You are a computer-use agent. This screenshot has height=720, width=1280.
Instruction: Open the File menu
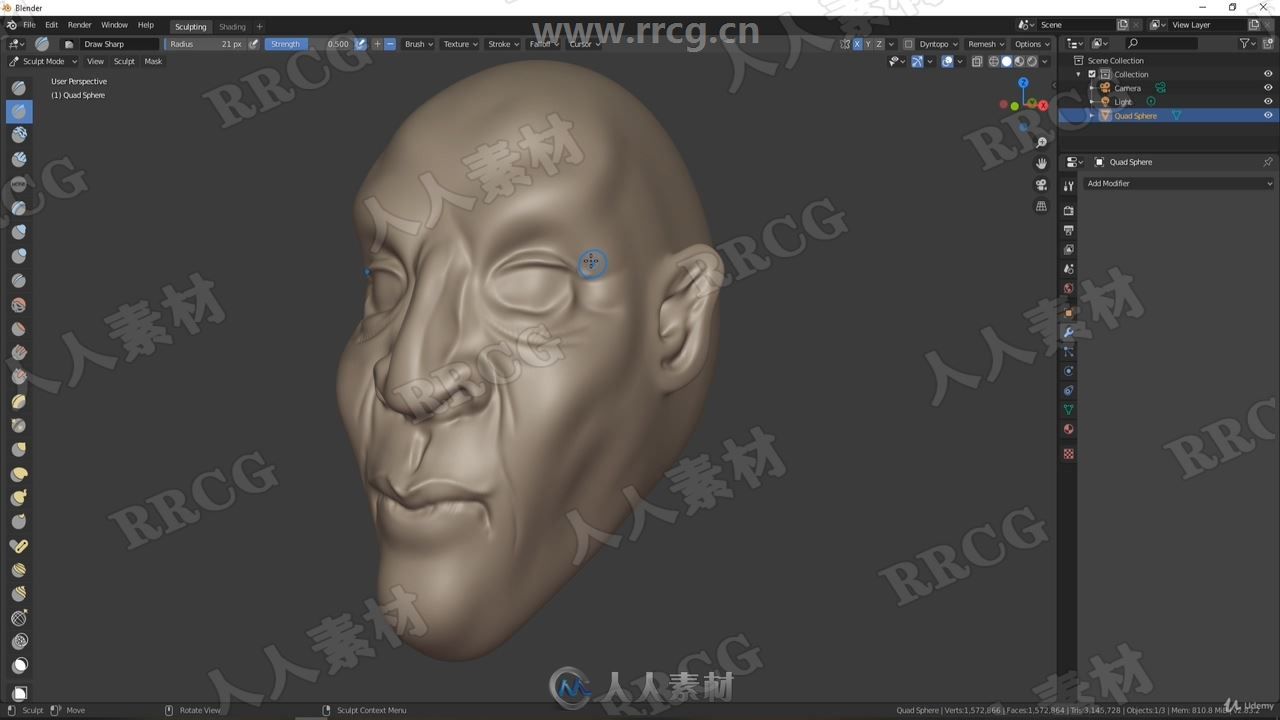click(x=29, y=25)
